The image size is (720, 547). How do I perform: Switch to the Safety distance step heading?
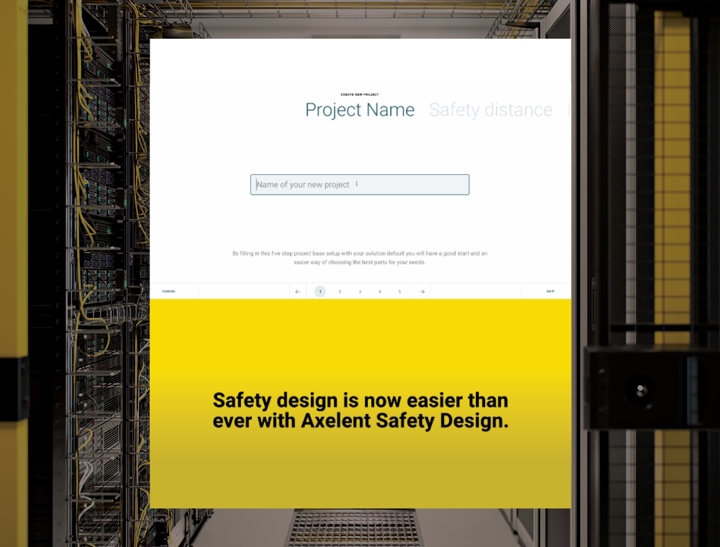click(x=490, y=110)
